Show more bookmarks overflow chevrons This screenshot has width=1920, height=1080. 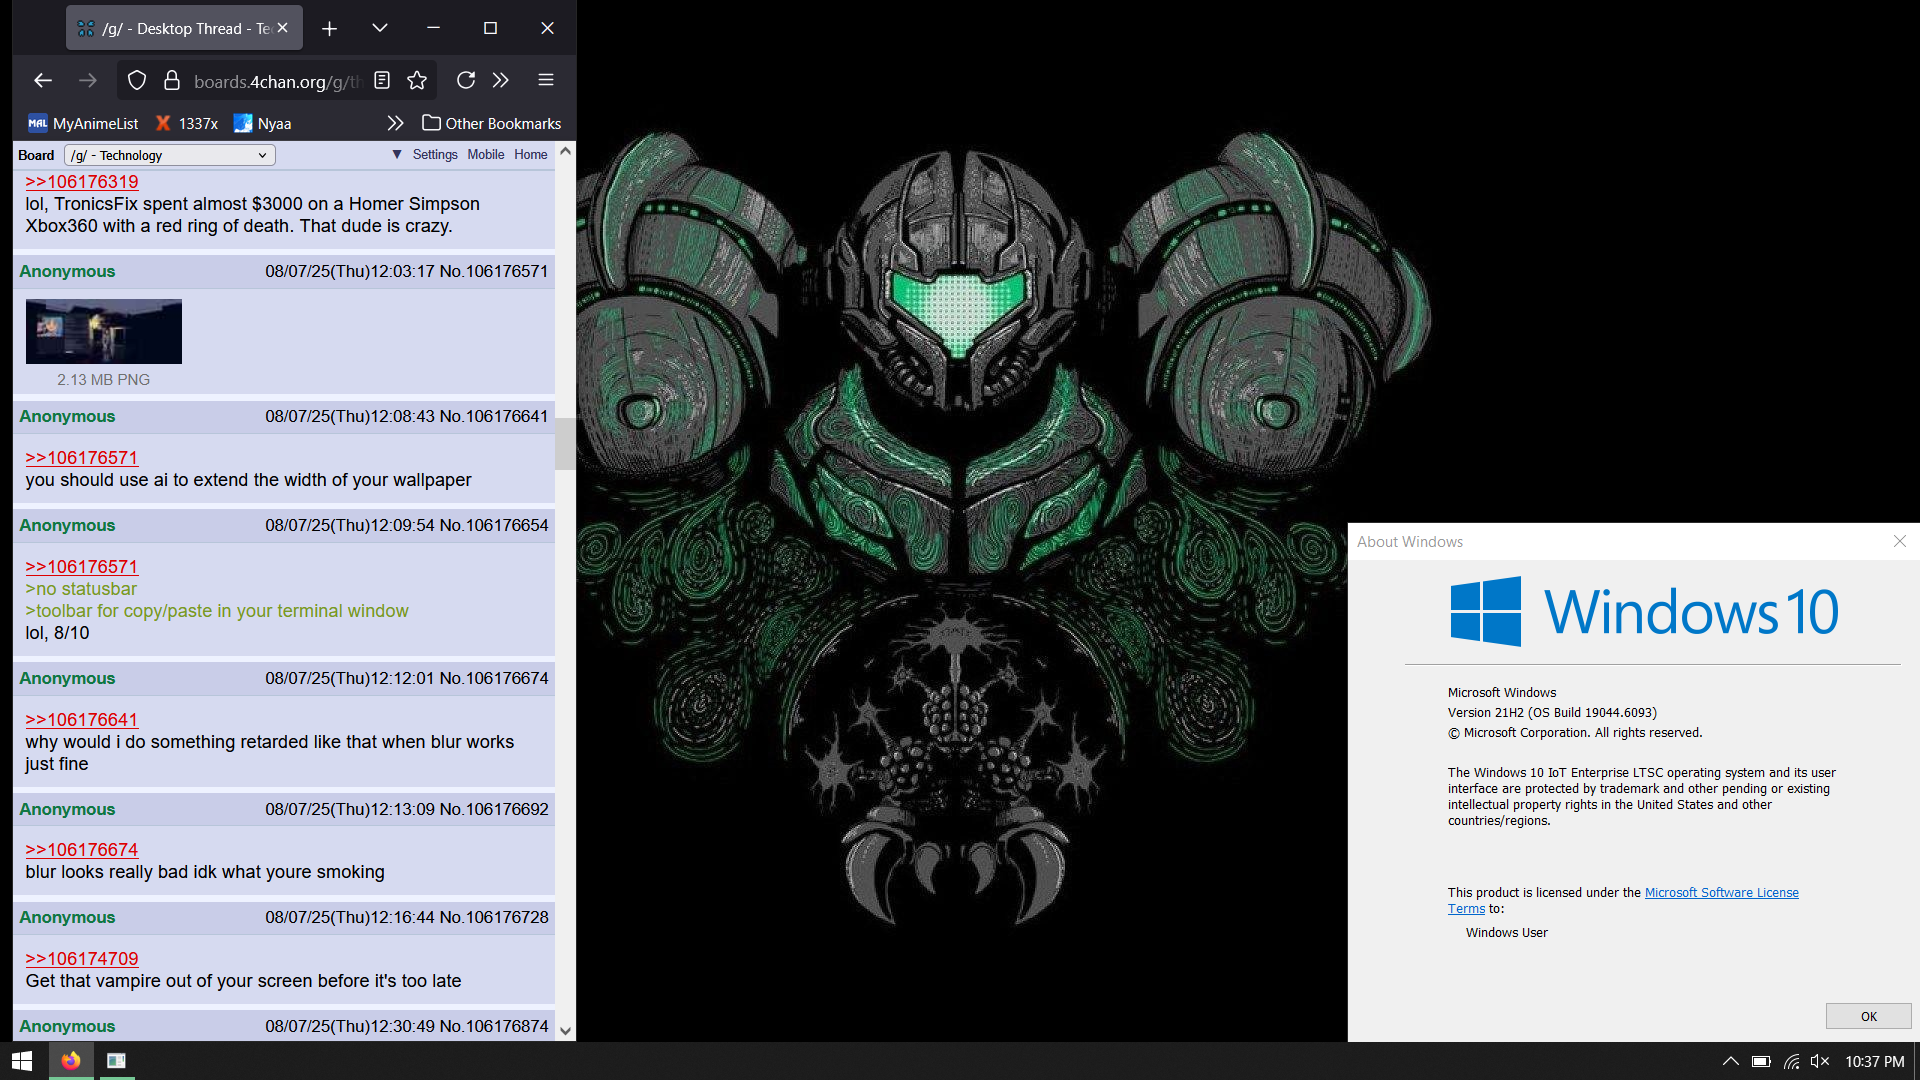click(x=395, y=123)
